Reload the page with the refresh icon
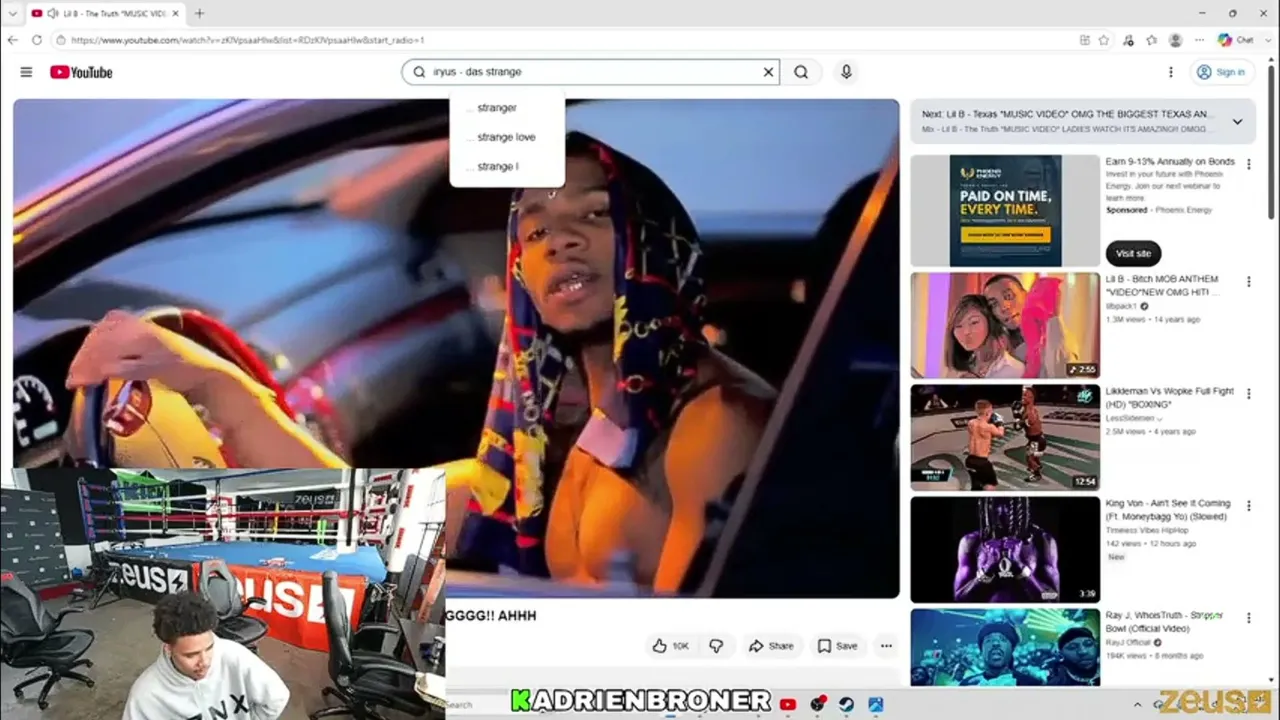 pyautogui.click(x=37, y=40)
